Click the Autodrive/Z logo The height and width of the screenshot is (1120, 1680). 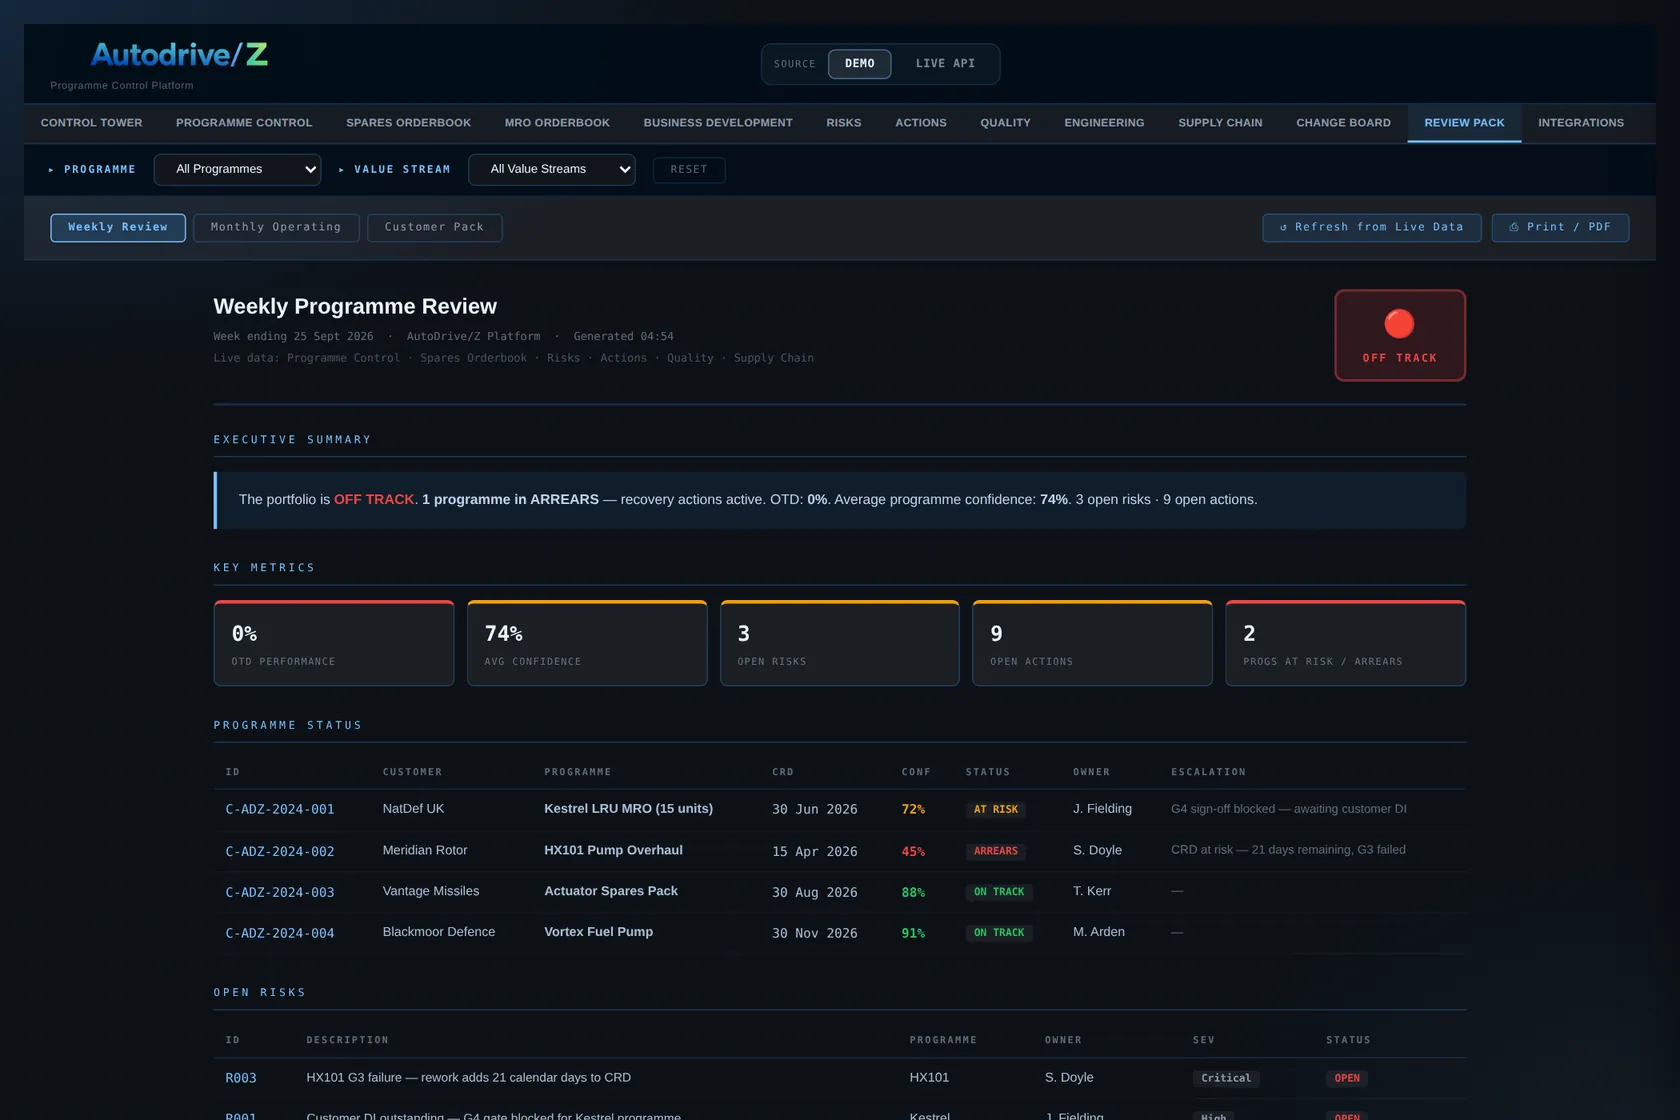coord(179,54)
